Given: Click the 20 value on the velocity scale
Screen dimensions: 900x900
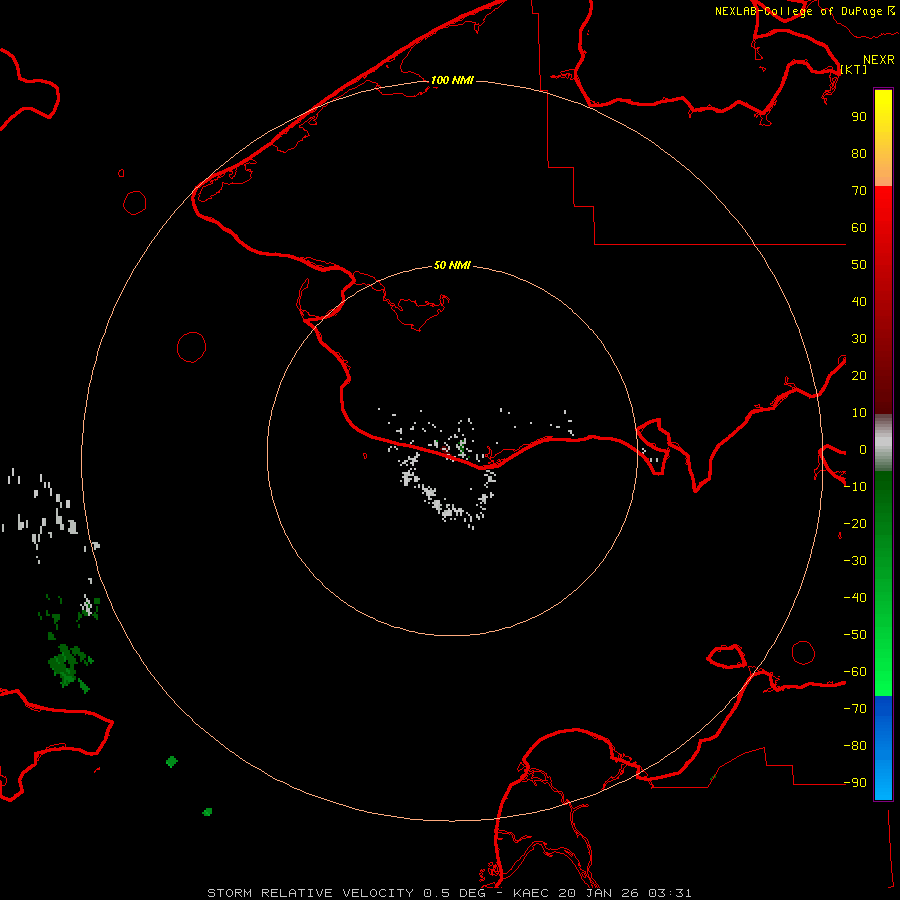Looking at the screenshot, I should [x=859, y=376].
